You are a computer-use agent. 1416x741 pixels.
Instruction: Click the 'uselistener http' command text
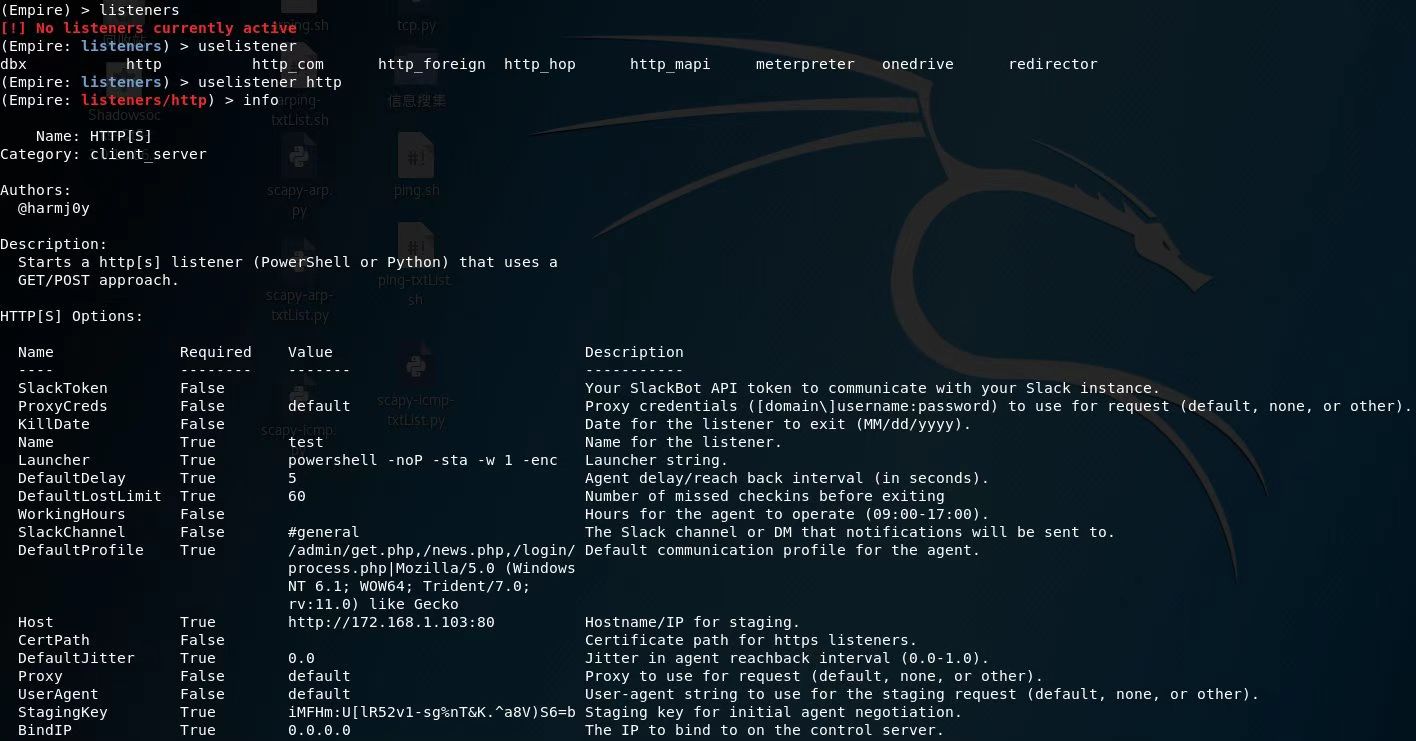click(270, 82)
